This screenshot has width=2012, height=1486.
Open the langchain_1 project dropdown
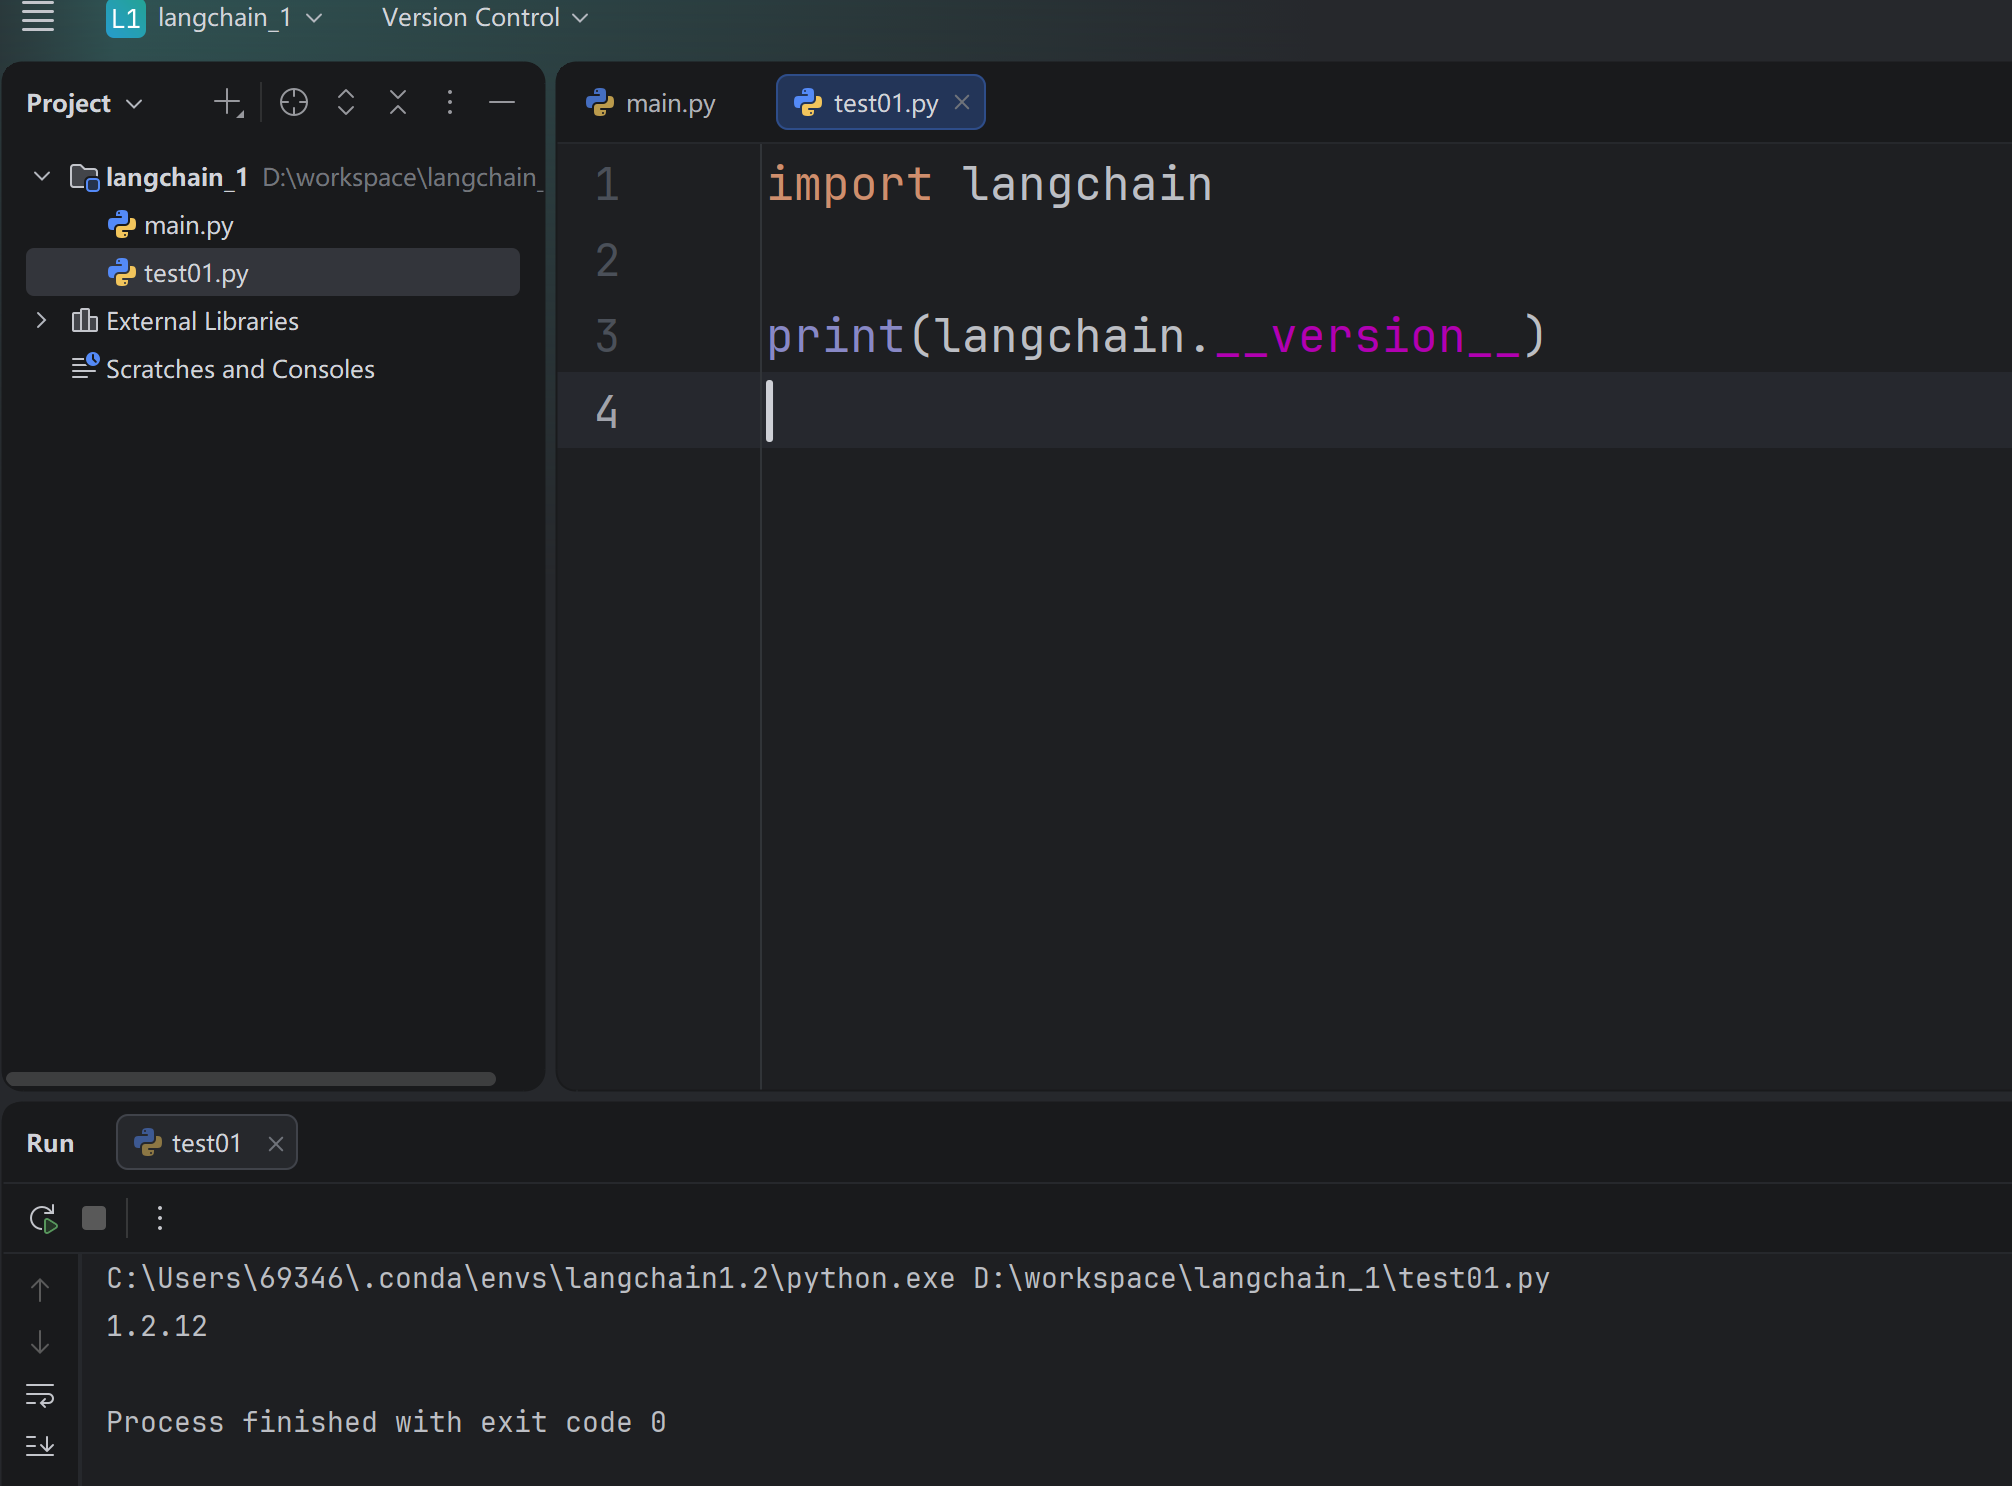pos(240,18)
